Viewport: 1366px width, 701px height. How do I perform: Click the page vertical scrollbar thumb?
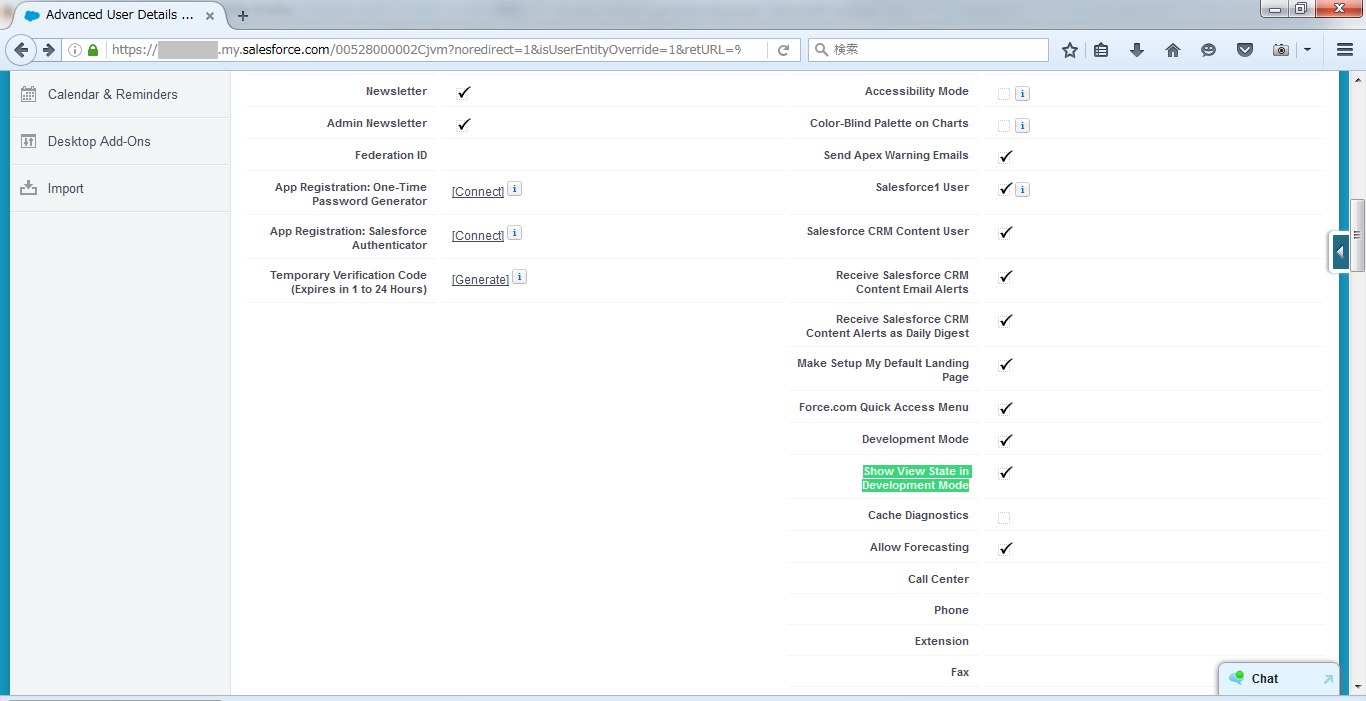point(1357,235)
